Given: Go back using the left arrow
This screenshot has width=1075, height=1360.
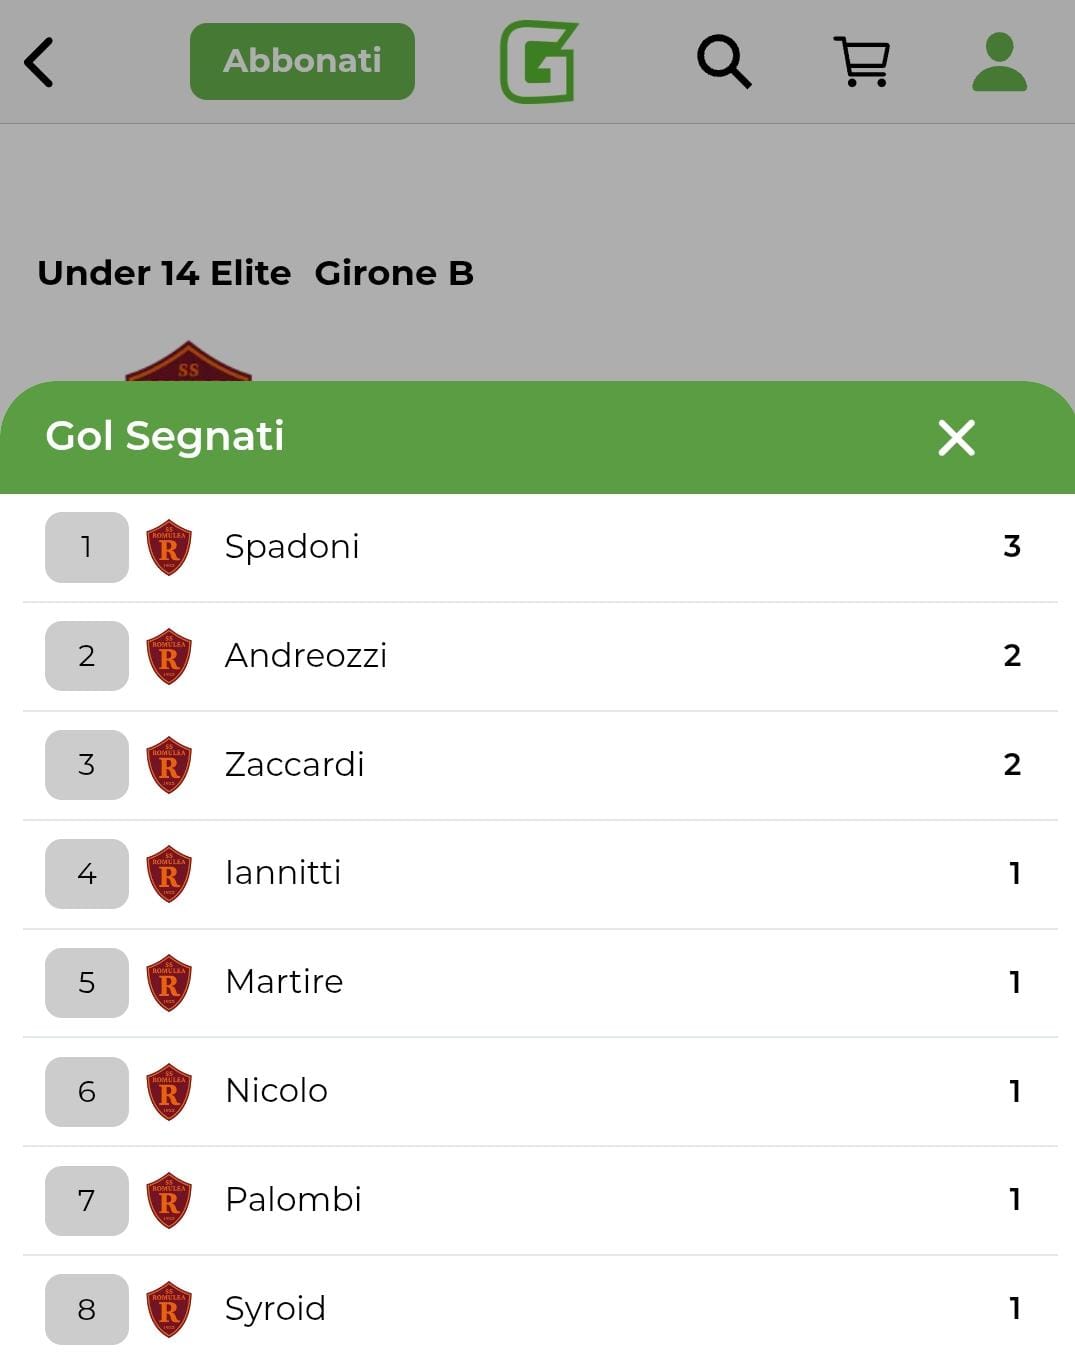Looking at the screenshot, I should pyautogui.click(x=39, y=63).
